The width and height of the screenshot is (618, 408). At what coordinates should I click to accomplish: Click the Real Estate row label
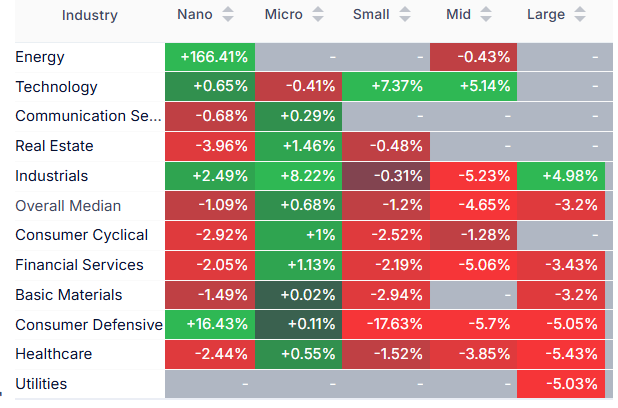click(x=54, y=146)
